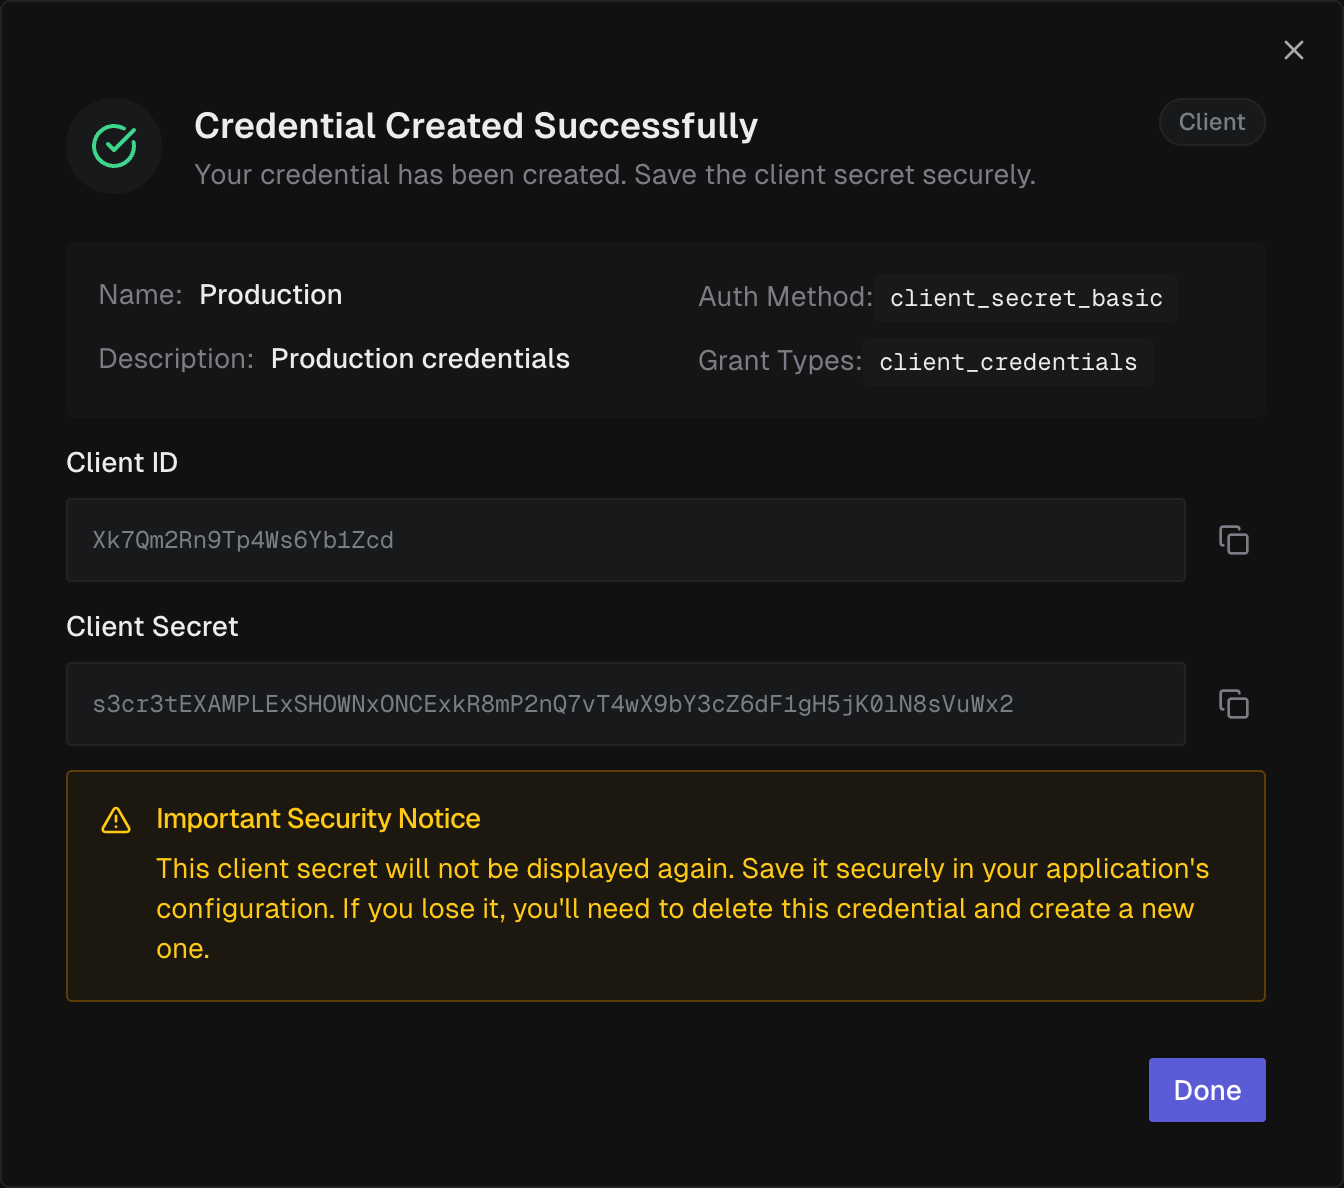Click the client_secret_basic auth method tag
Screen dimensions: 1344x1188
tap(1026, 298)
